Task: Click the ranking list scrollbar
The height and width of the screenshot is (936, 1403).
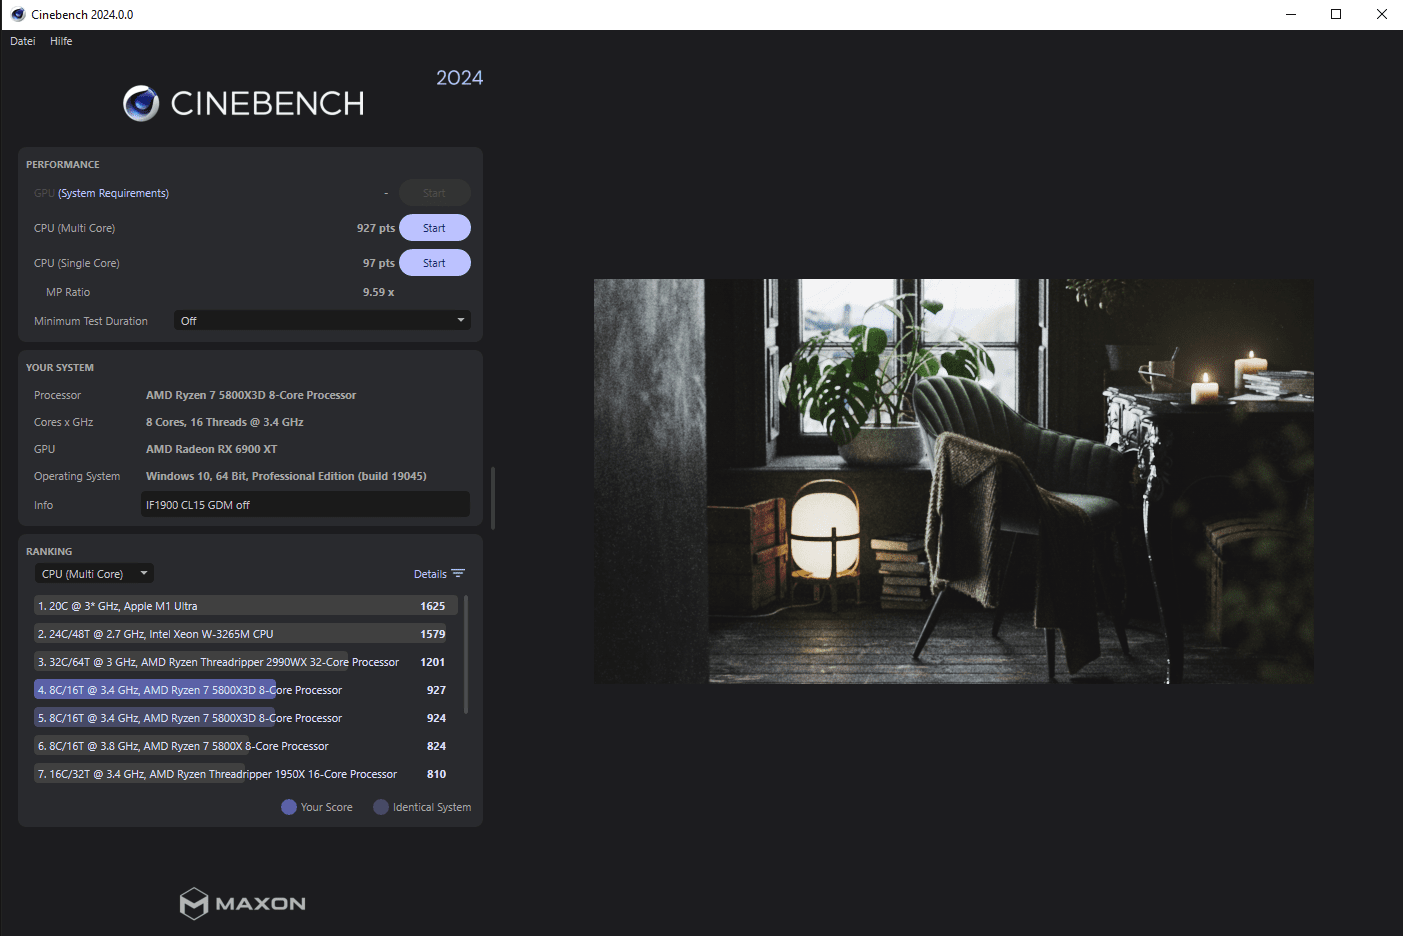Action: point(466,654)
